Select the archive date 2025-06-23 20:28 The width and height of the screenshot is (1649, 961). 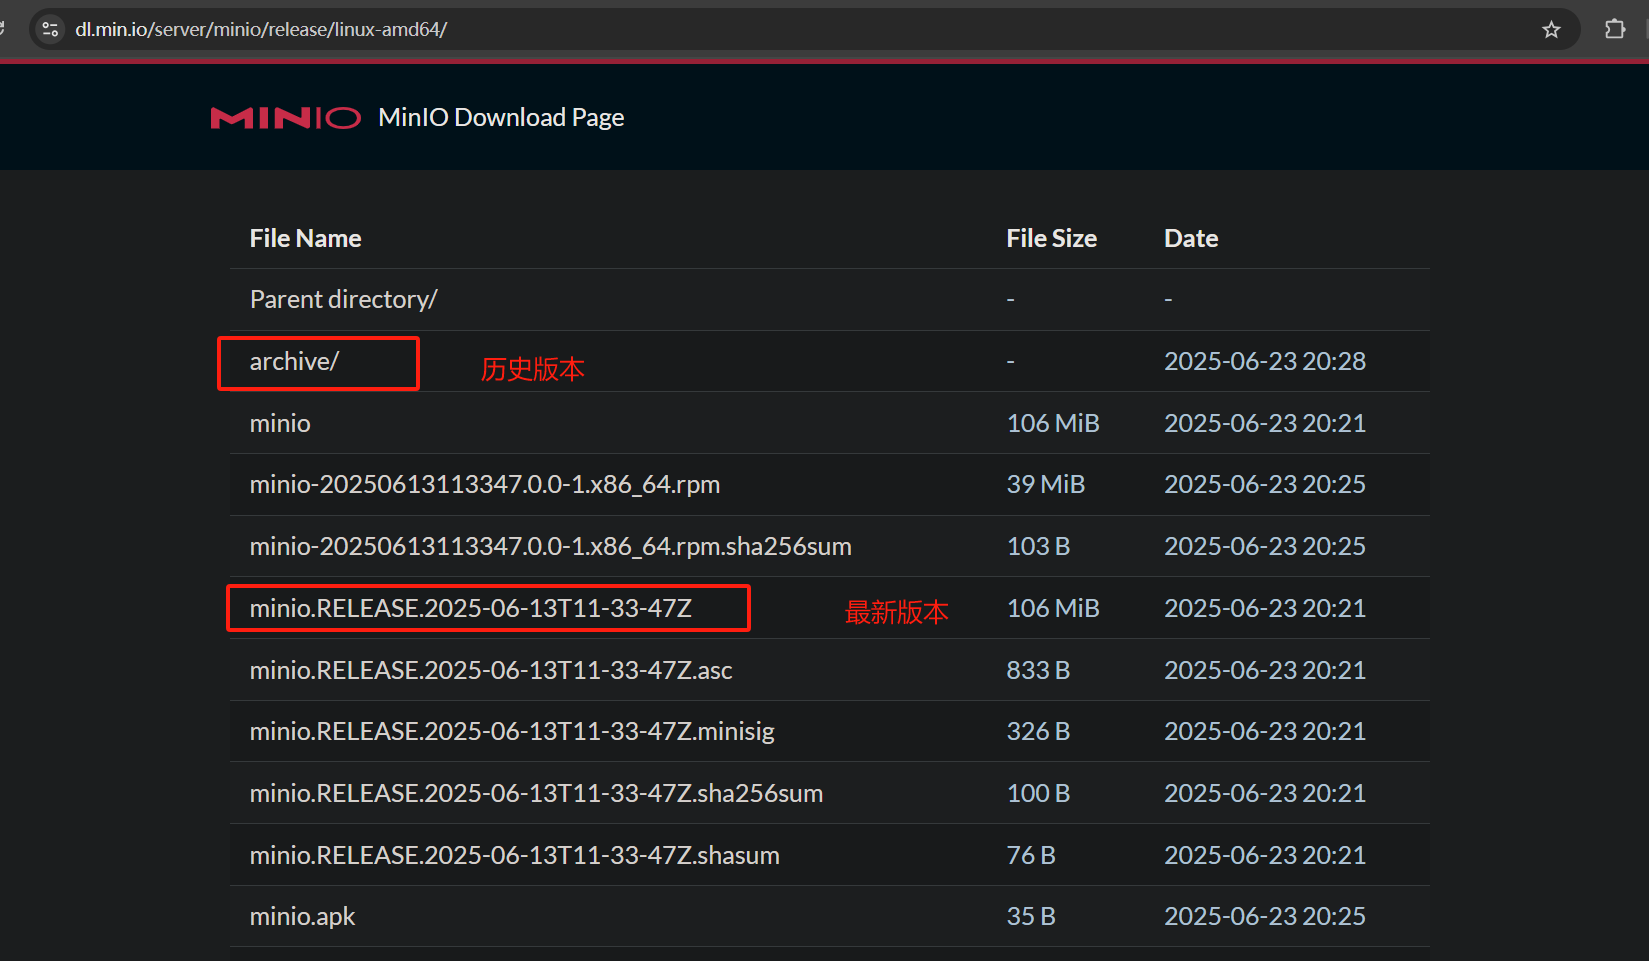tap(1265, 361)
